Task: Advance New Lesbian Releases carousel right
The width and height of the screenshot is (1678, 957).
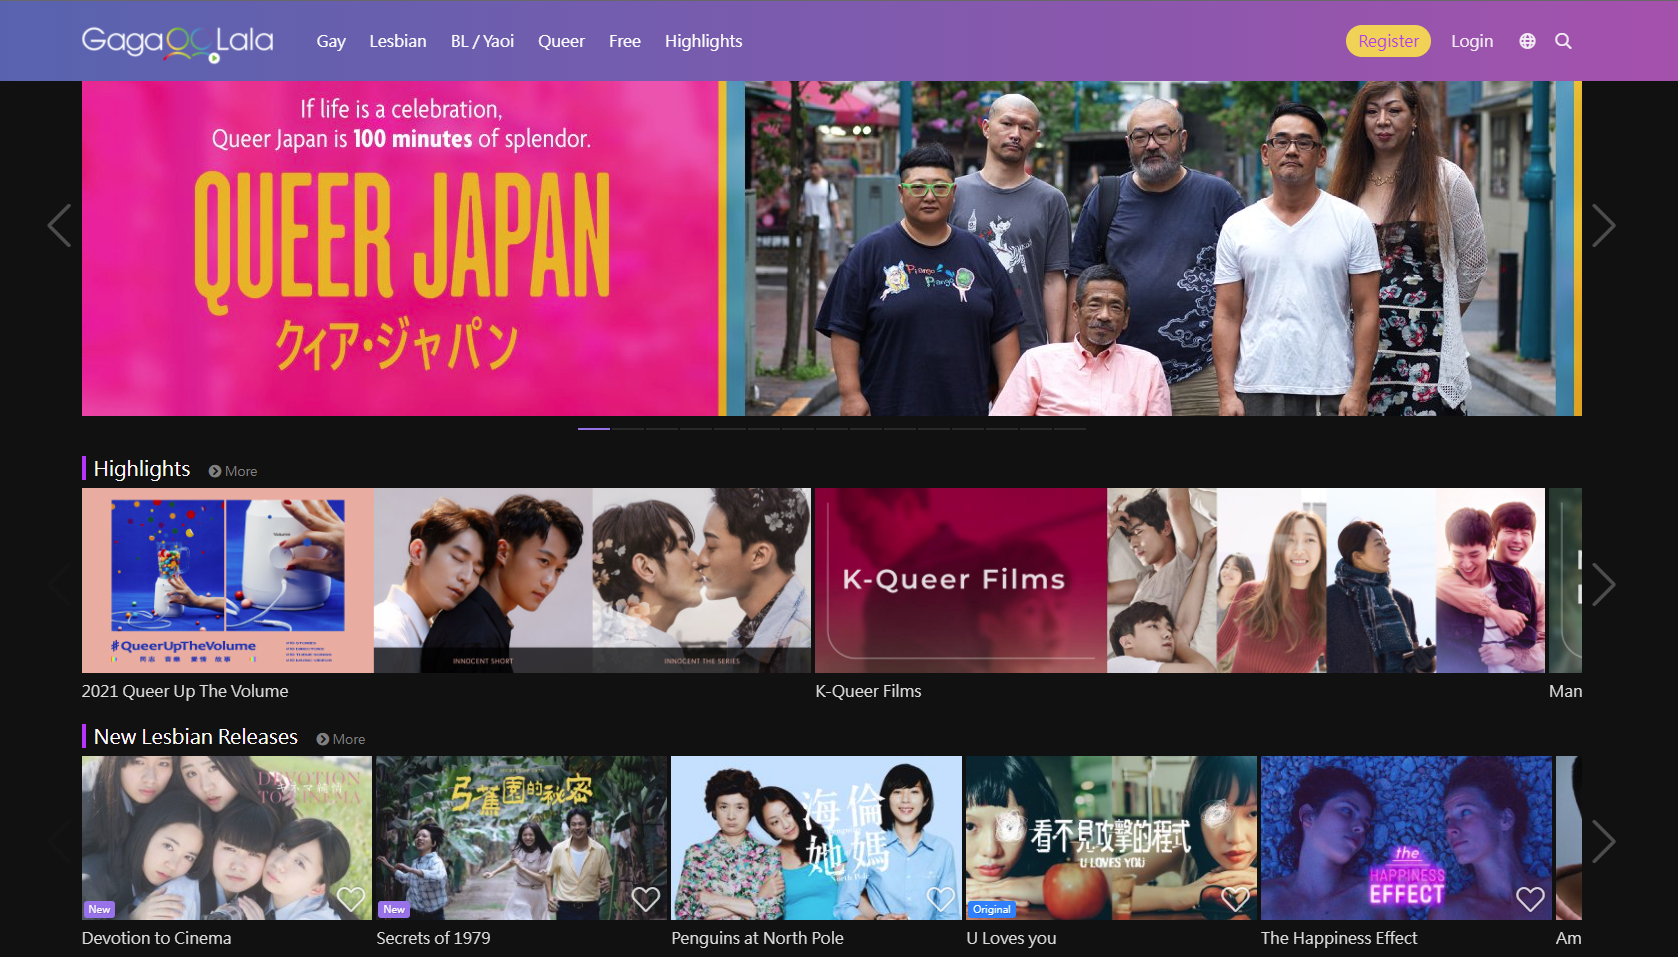Action: coord(1603,841)
